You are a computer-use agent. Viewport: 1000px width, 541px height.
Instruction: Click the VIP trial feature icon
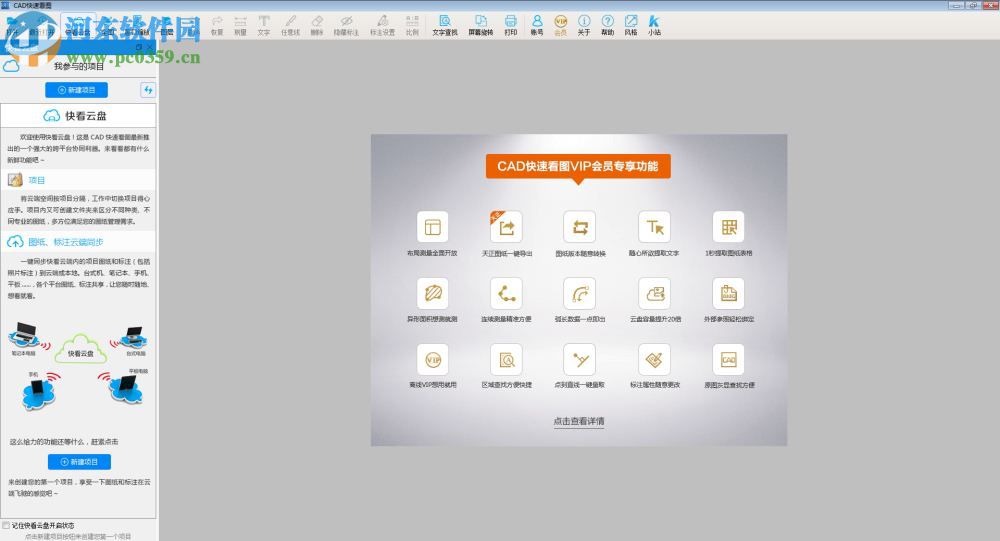pyautogui.click(x=432, y=360)
